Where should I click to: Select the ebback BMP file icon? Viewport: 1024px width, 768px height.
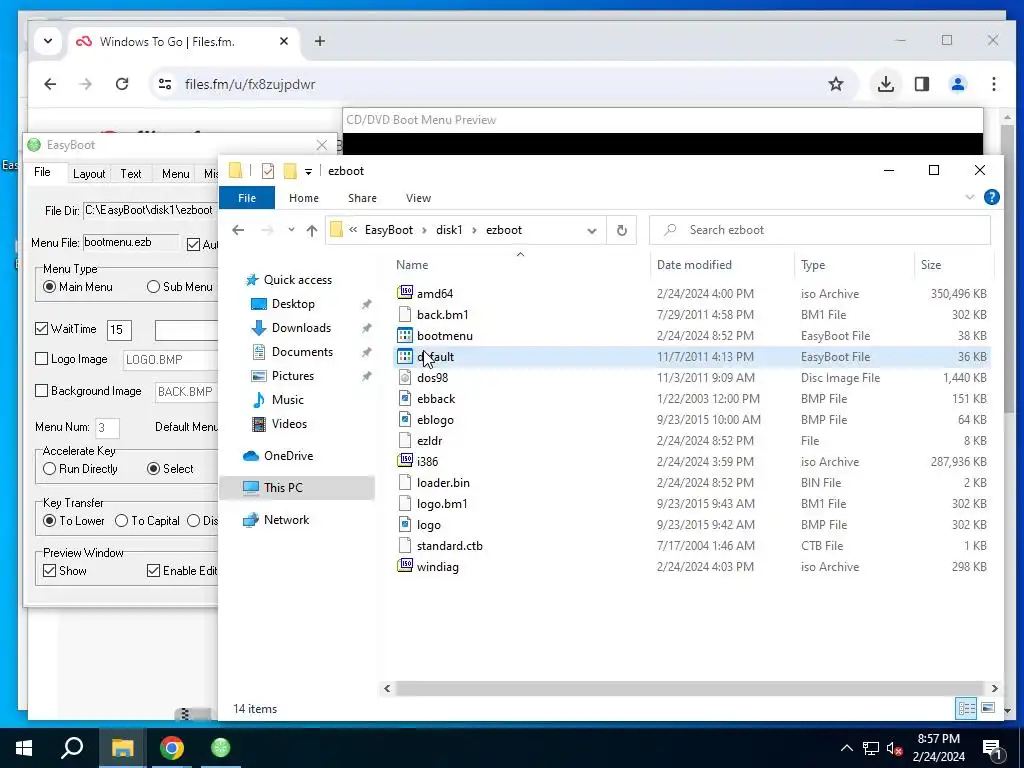point(405,398)
